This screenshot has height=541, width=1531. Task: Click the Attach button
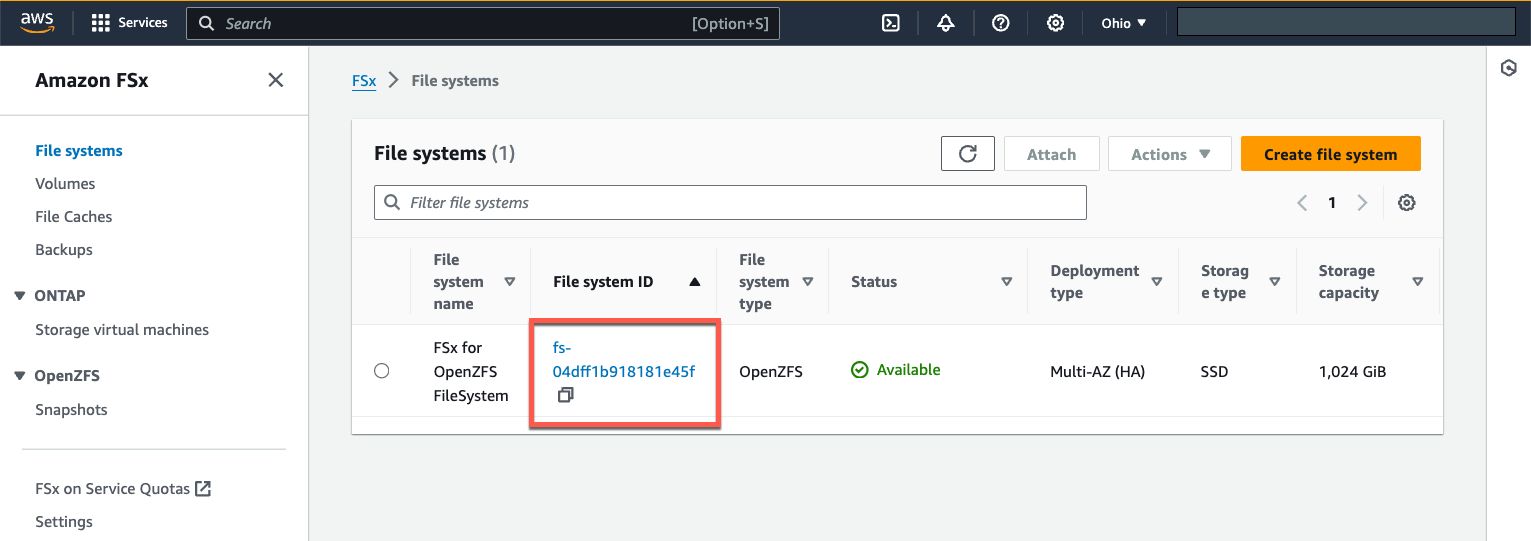pyautogui.click(x=1052, y=154)
